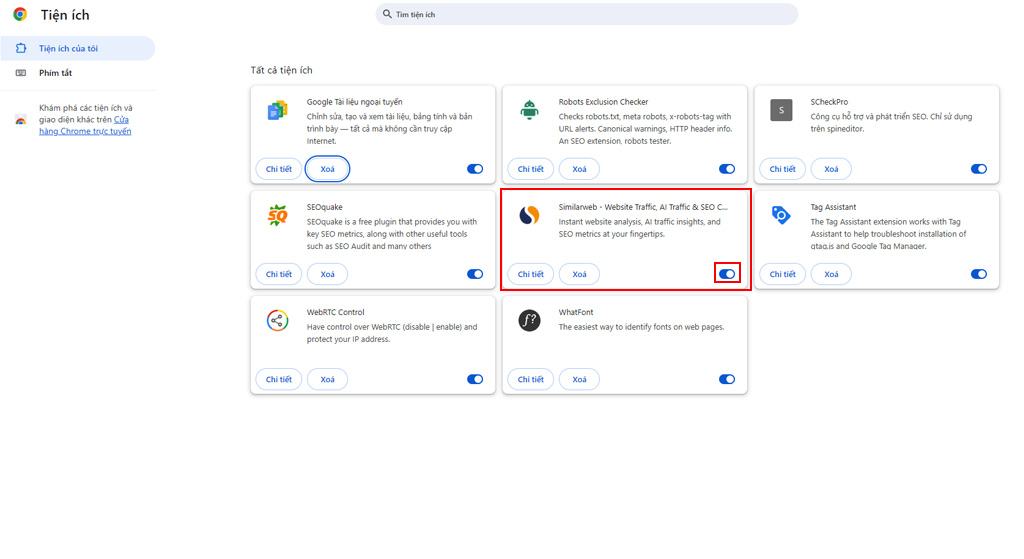The image size is (1024, 559).
Task: Click the WhatFont extension icon
Action: (x=530, y=321)
